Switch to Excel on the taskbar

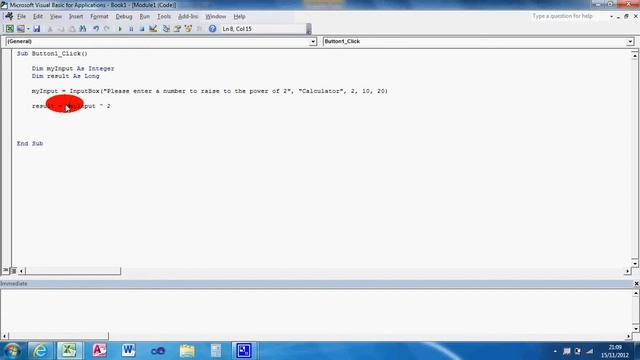pyautogui.click(x=69, y=351)
